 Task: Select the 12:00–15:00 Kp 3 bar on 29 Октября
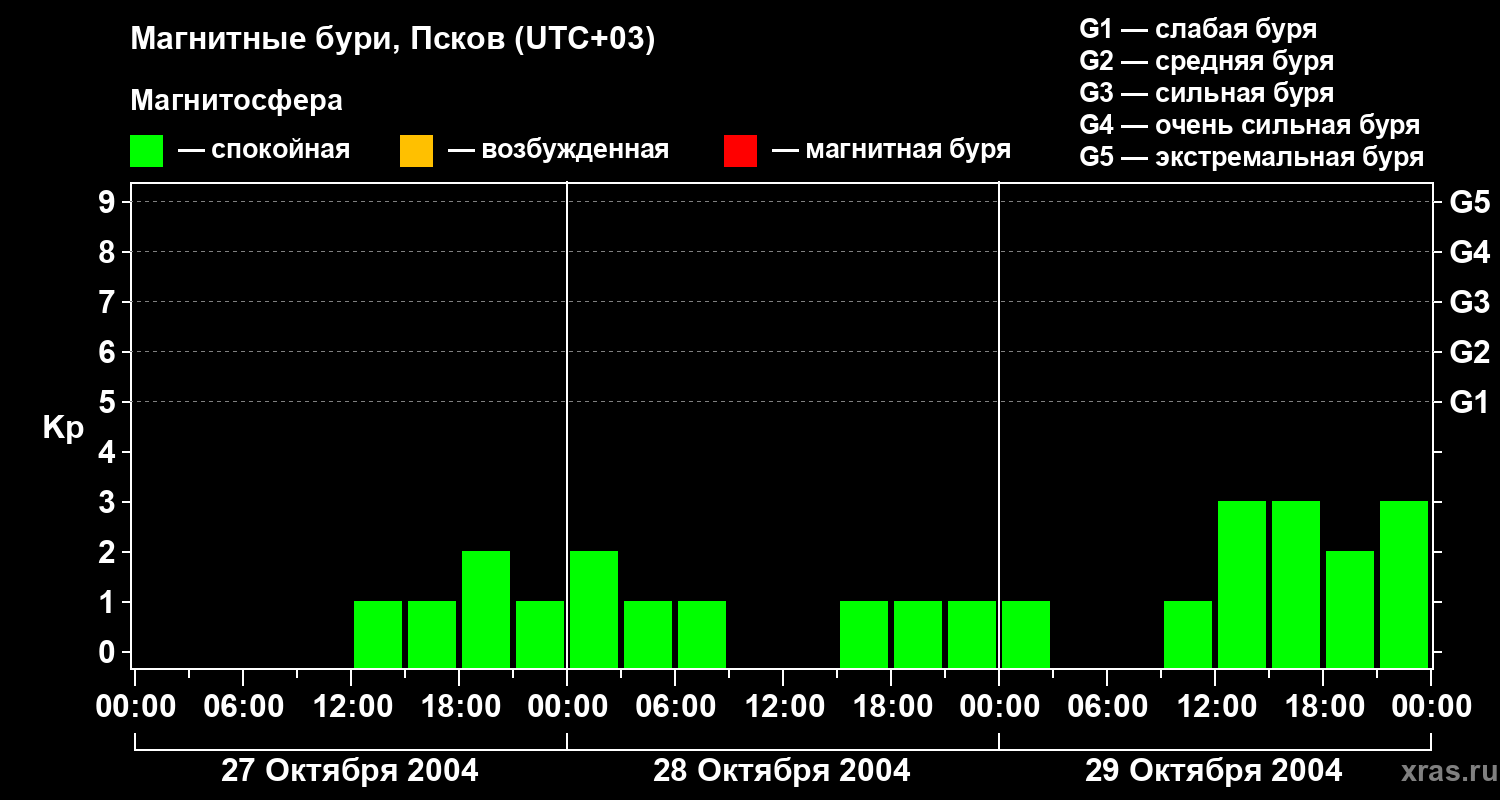(1242, 584)
